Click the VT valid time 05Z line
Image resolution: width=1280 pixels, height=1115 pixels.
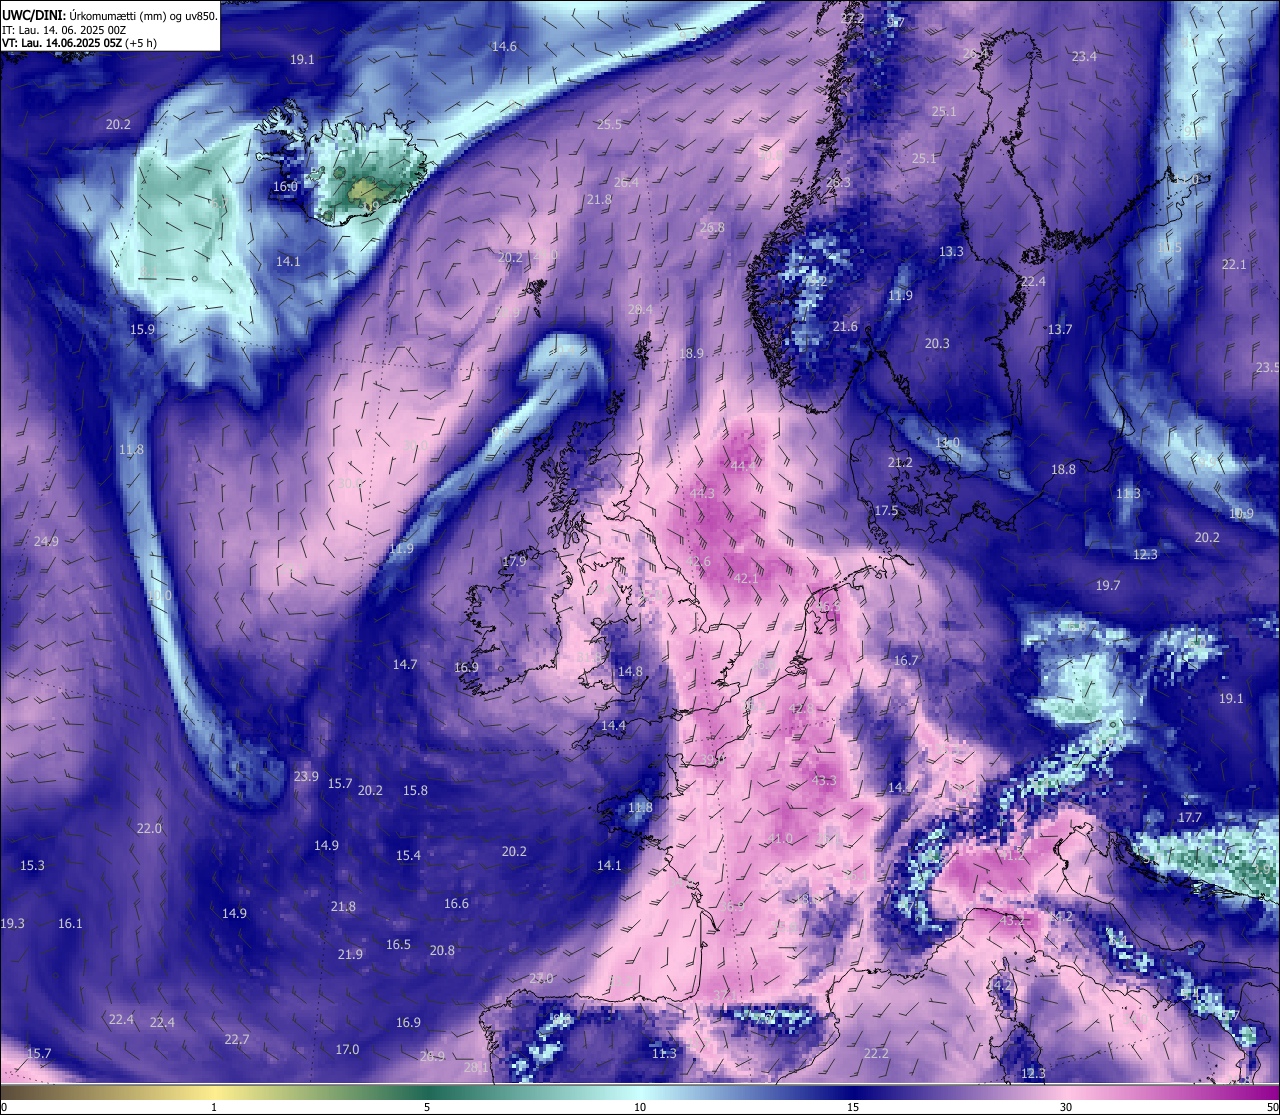point(79,43)
